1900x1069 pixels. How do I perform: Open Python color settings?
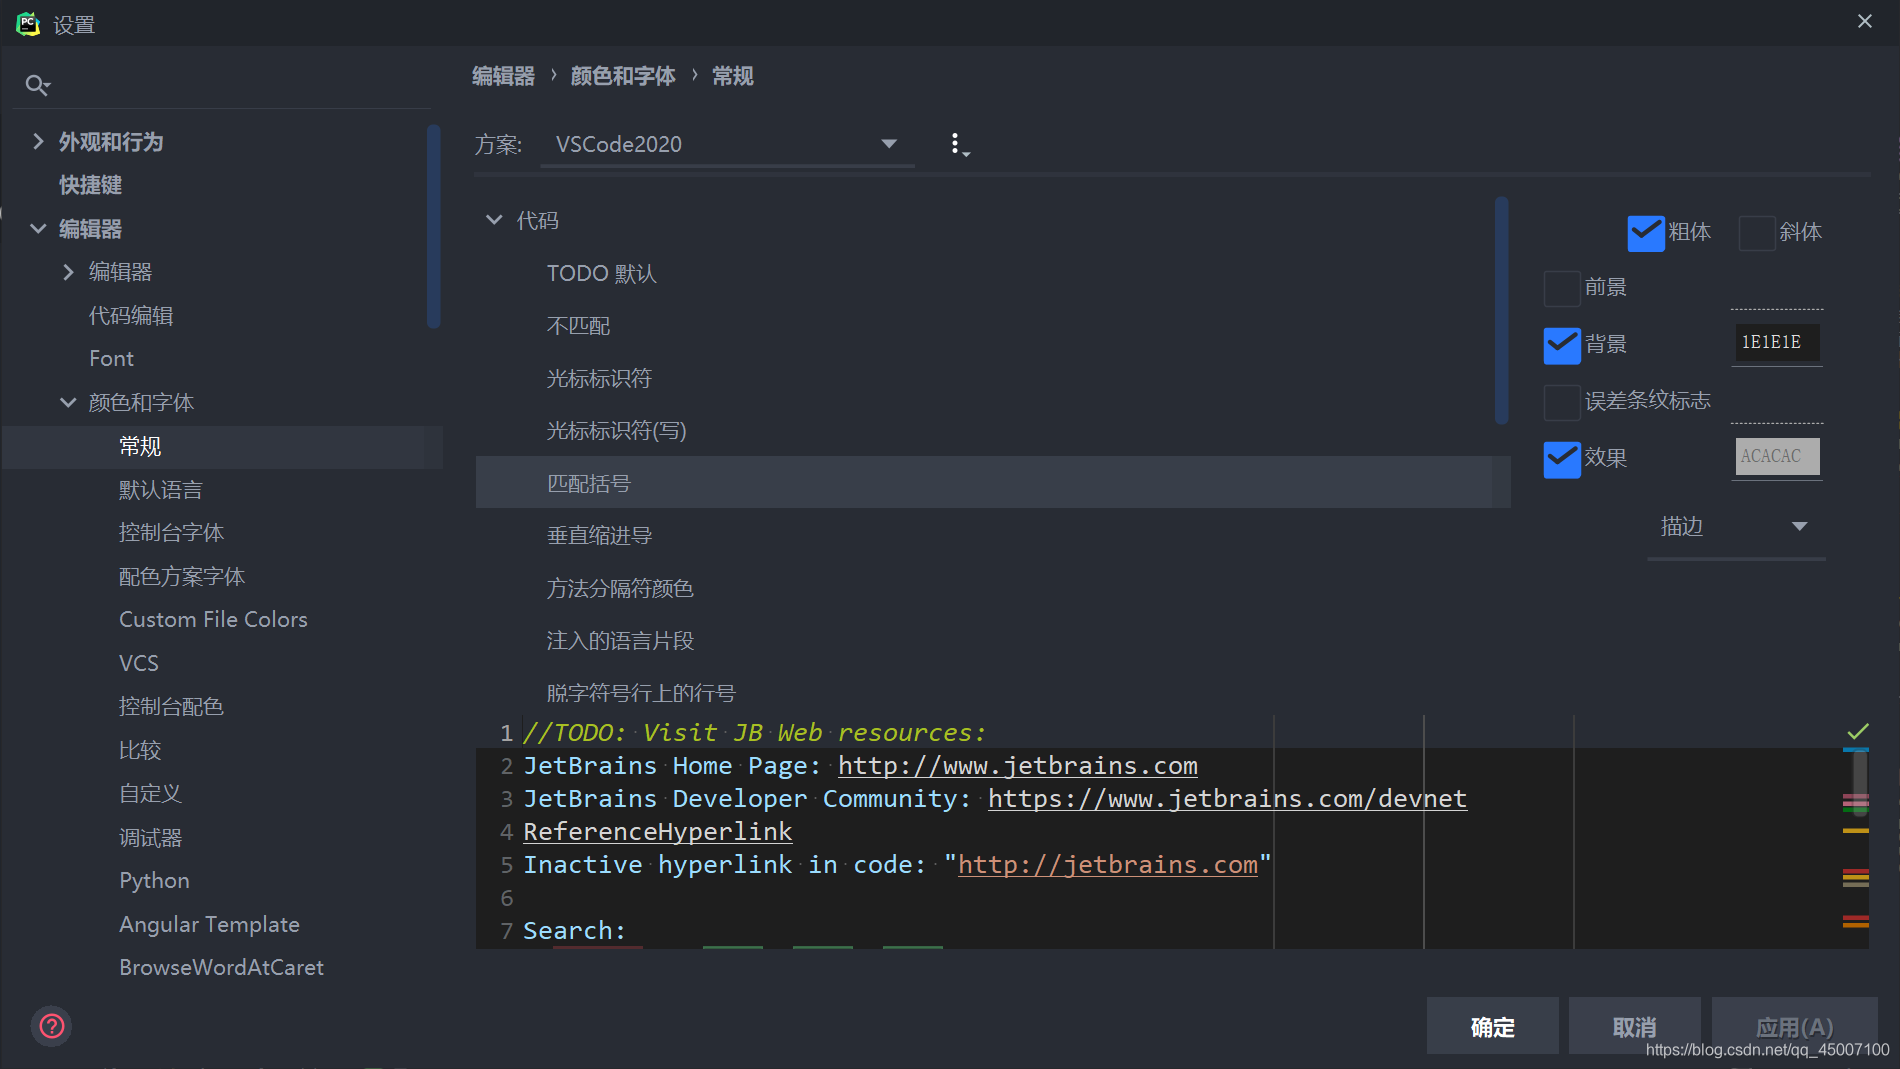pos(154,881)
